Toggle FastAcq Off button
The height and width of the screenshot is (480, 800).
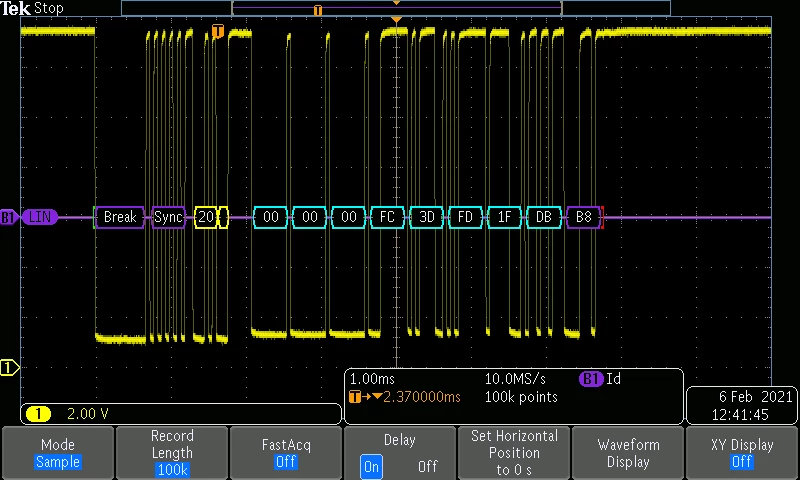[x=286, y=453]
